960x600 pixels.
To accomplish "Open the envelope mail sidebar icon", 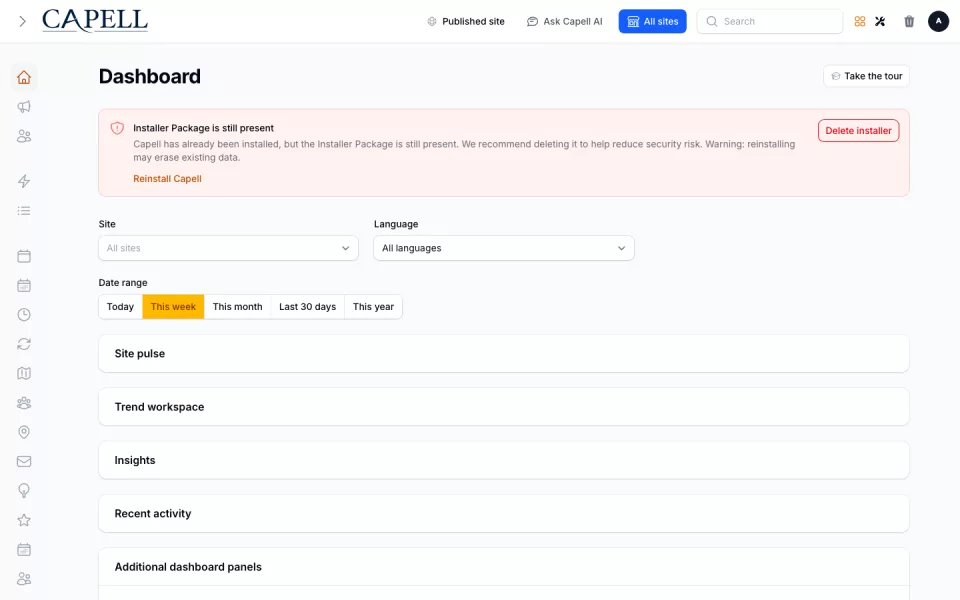I will click(x=24, y=462).
